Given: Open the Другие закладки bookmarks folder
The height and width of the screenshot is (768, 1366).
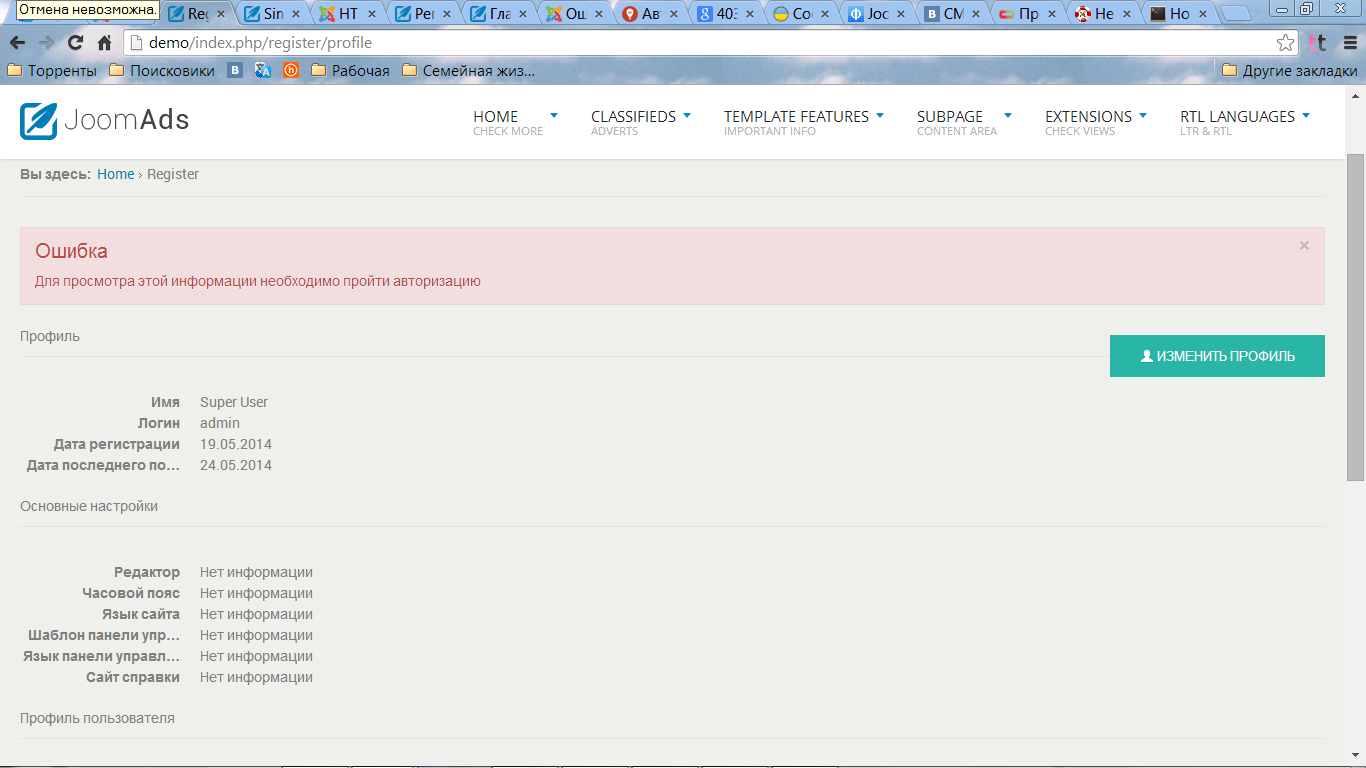Looking at the screenshot, I should pyautogui.click(x=1289, y=71).
